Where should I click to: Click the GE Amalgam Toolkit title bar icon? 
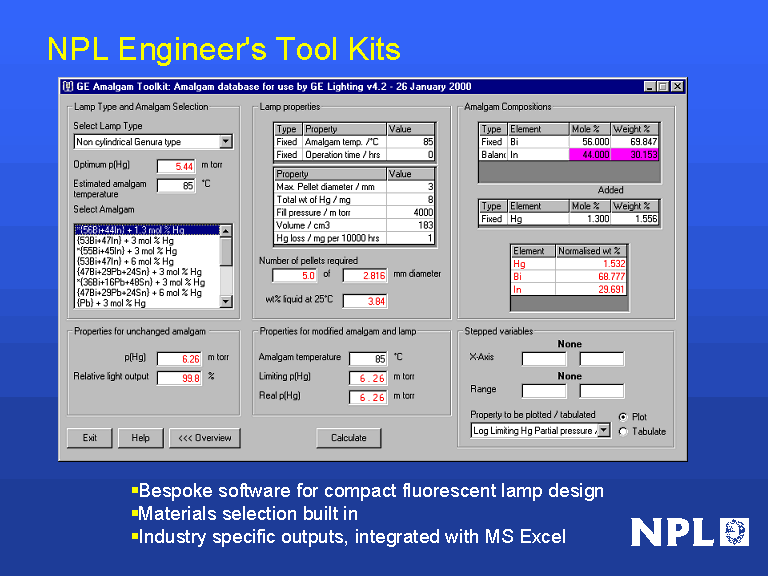point(69,87)
